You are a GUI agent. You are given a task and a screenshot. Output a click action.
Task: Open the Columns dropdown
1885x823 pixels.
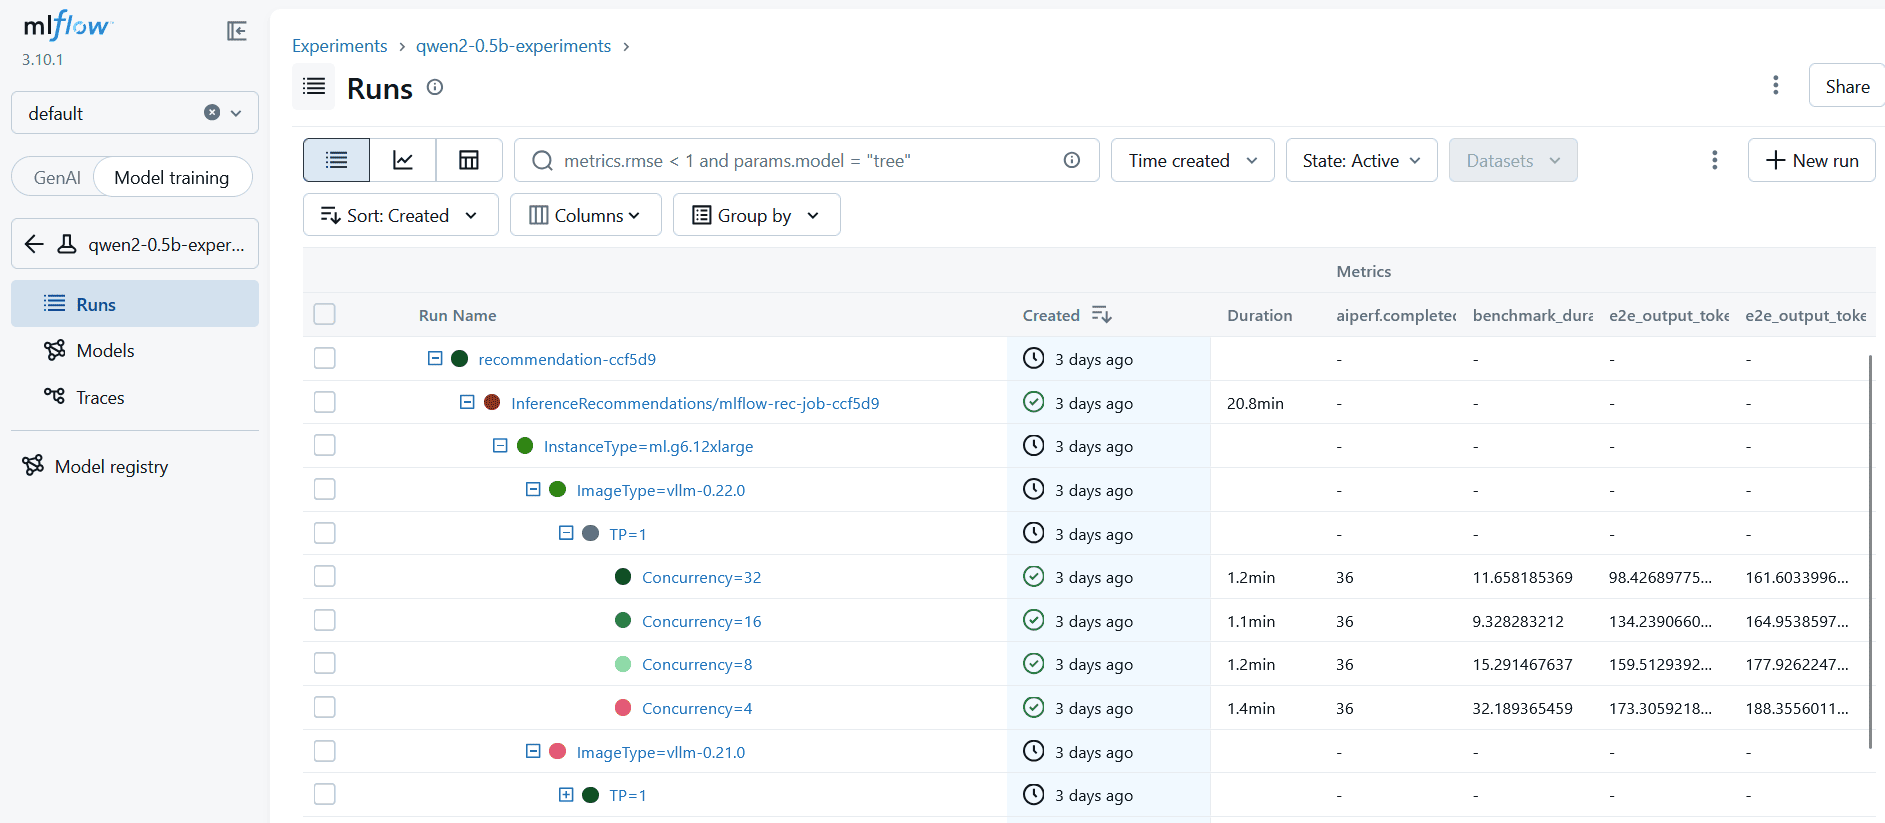pos(585,215)
